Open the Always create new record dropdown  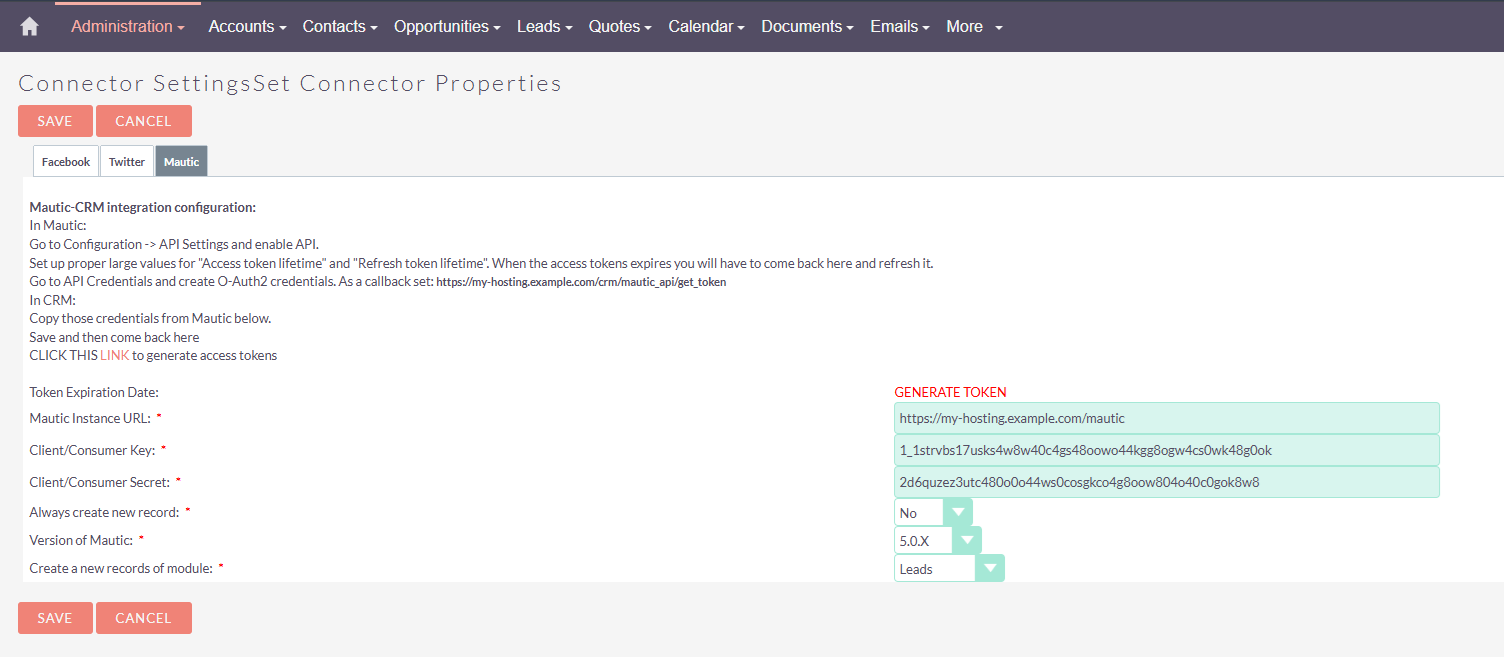click(933, 513)
